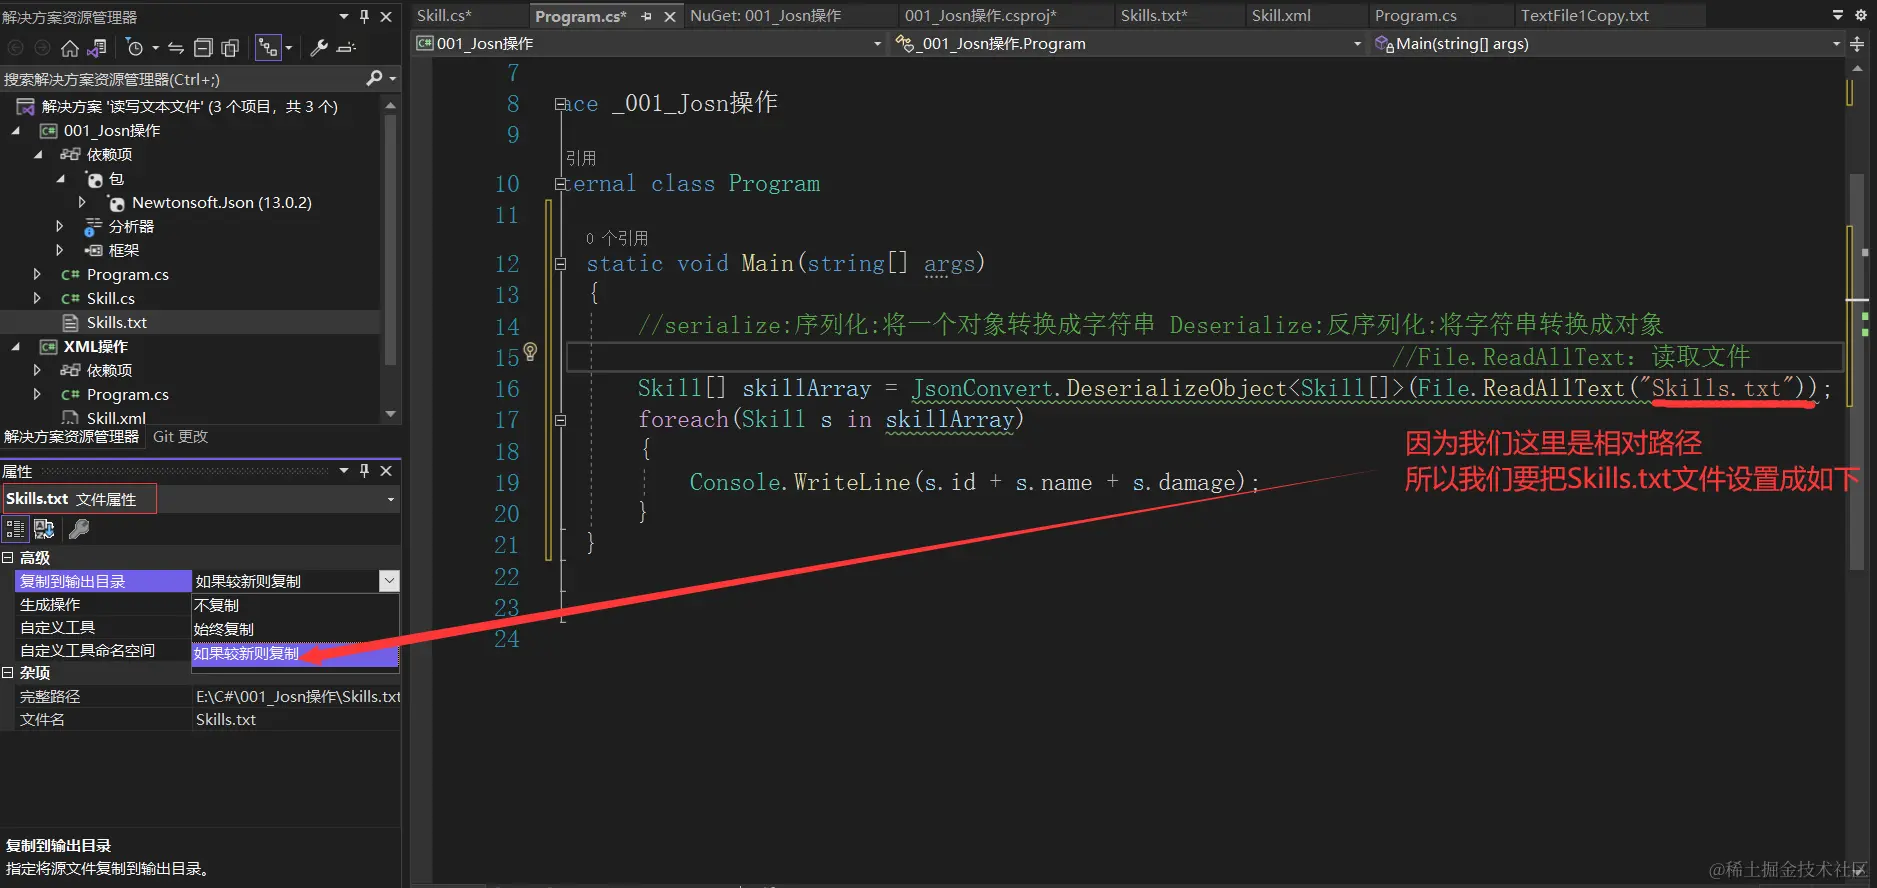Collapse the class Program code fold
The width and height of the screenshot is (1877, 888).
[561, 184]
